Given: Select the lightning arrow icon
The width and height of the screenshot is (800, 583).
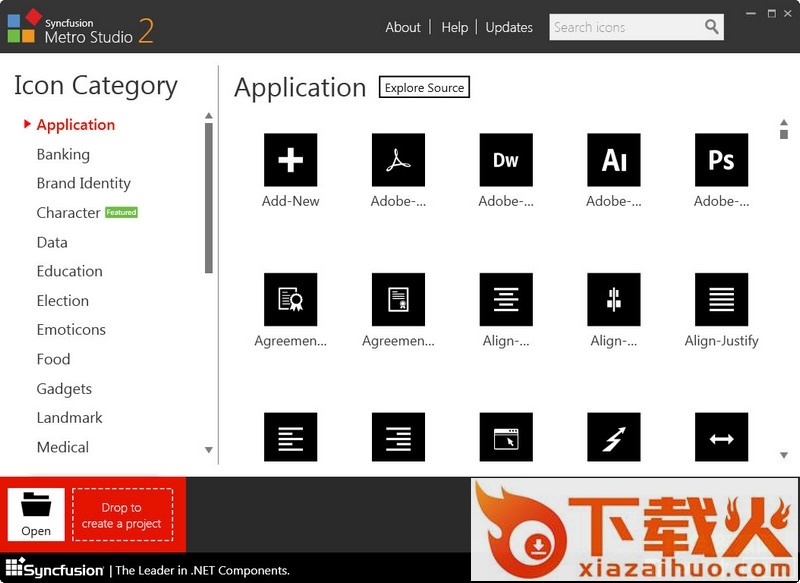Looking at the screenshot, I should click(x=613, y=437).
